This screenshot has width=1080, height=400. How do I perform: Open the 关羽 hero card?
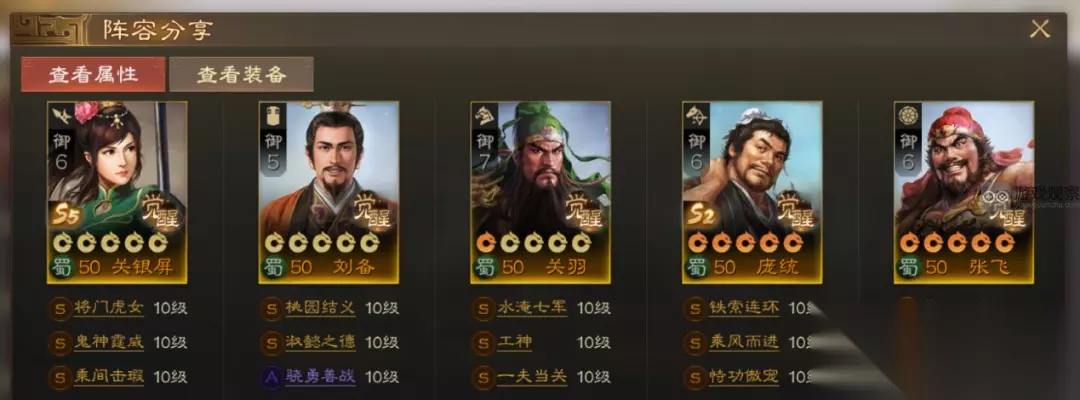click(541, 192)
